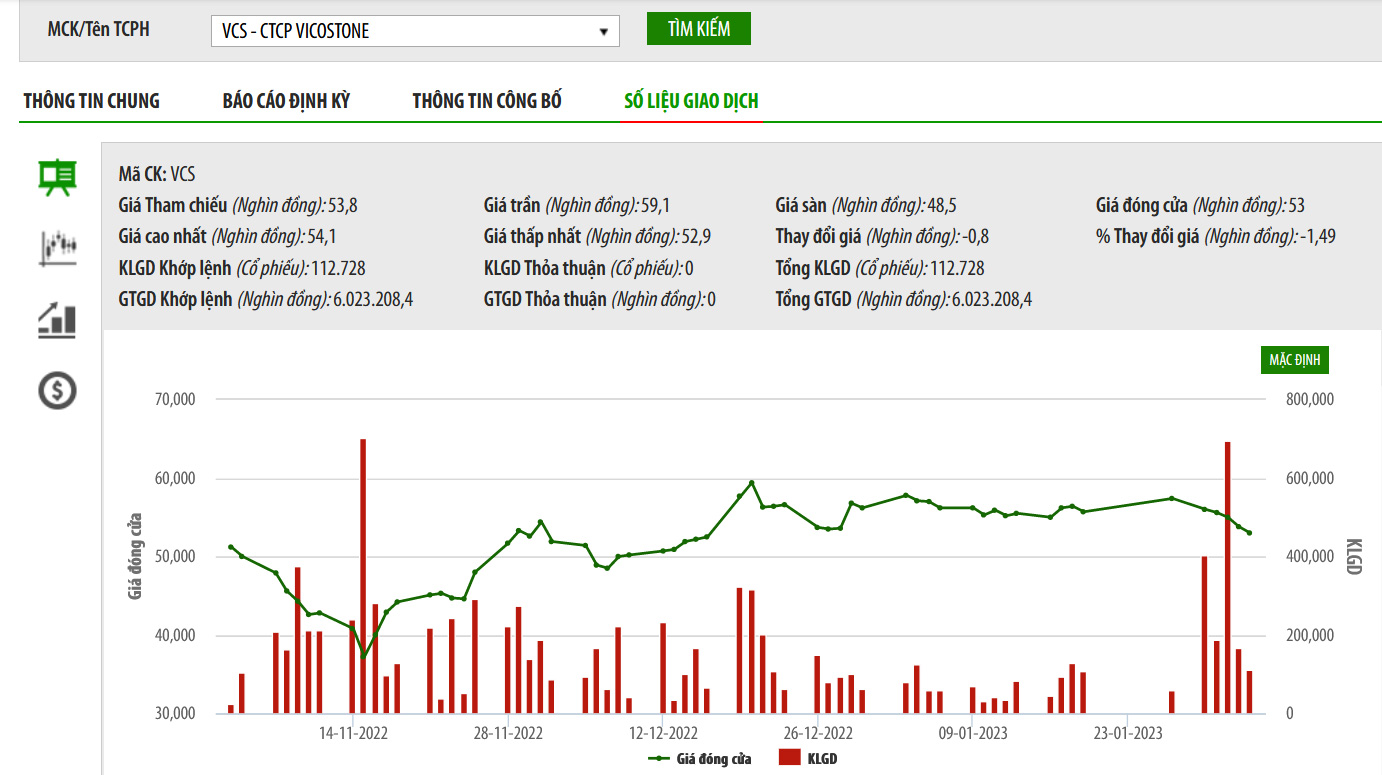The width and height of the screenshot is (1382, 775).
Task: Click the lowest closing price point in November 2022
Action: pyautogui.click(x=364, y=657)
